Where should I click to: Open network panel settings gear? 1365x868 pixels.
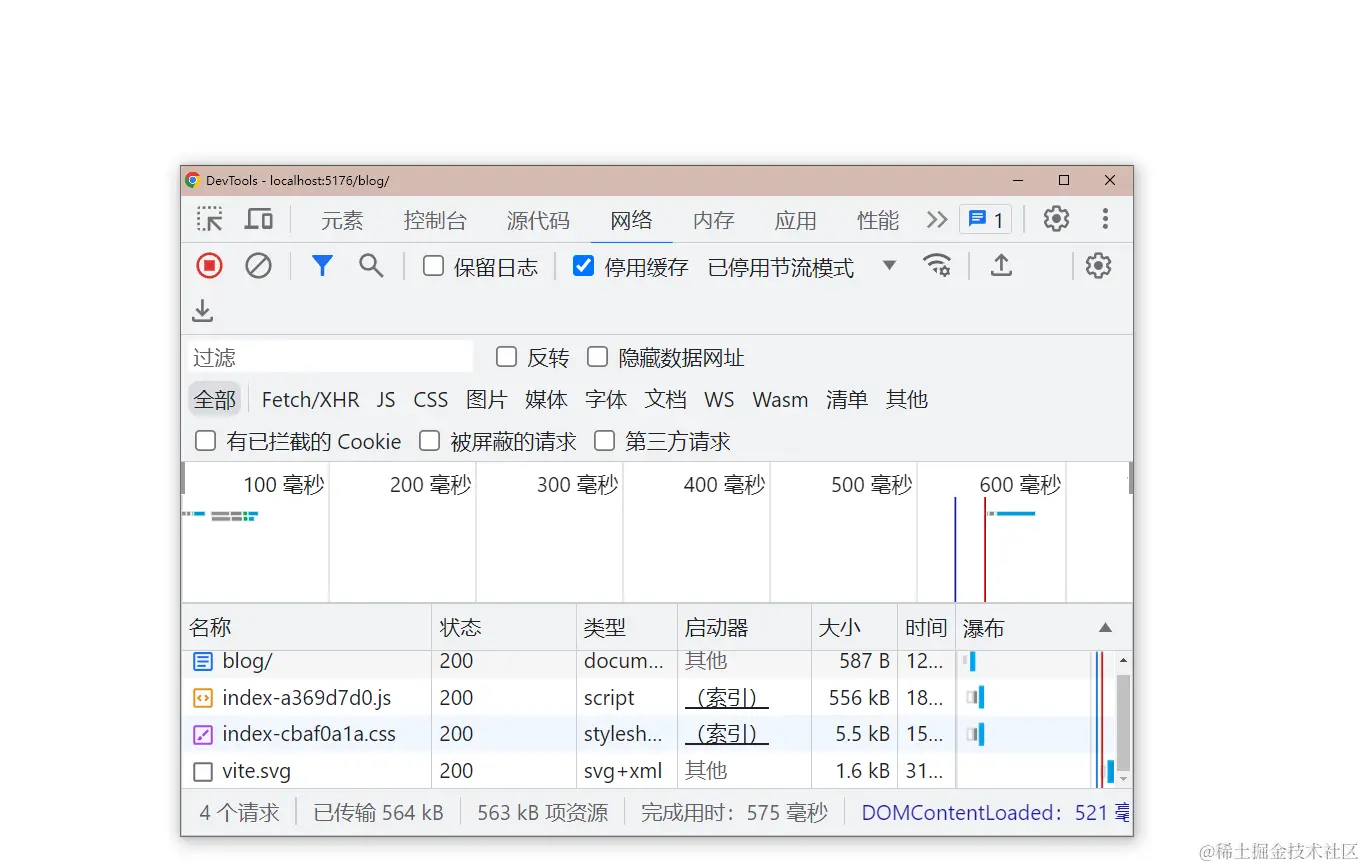coord(1098,265)
